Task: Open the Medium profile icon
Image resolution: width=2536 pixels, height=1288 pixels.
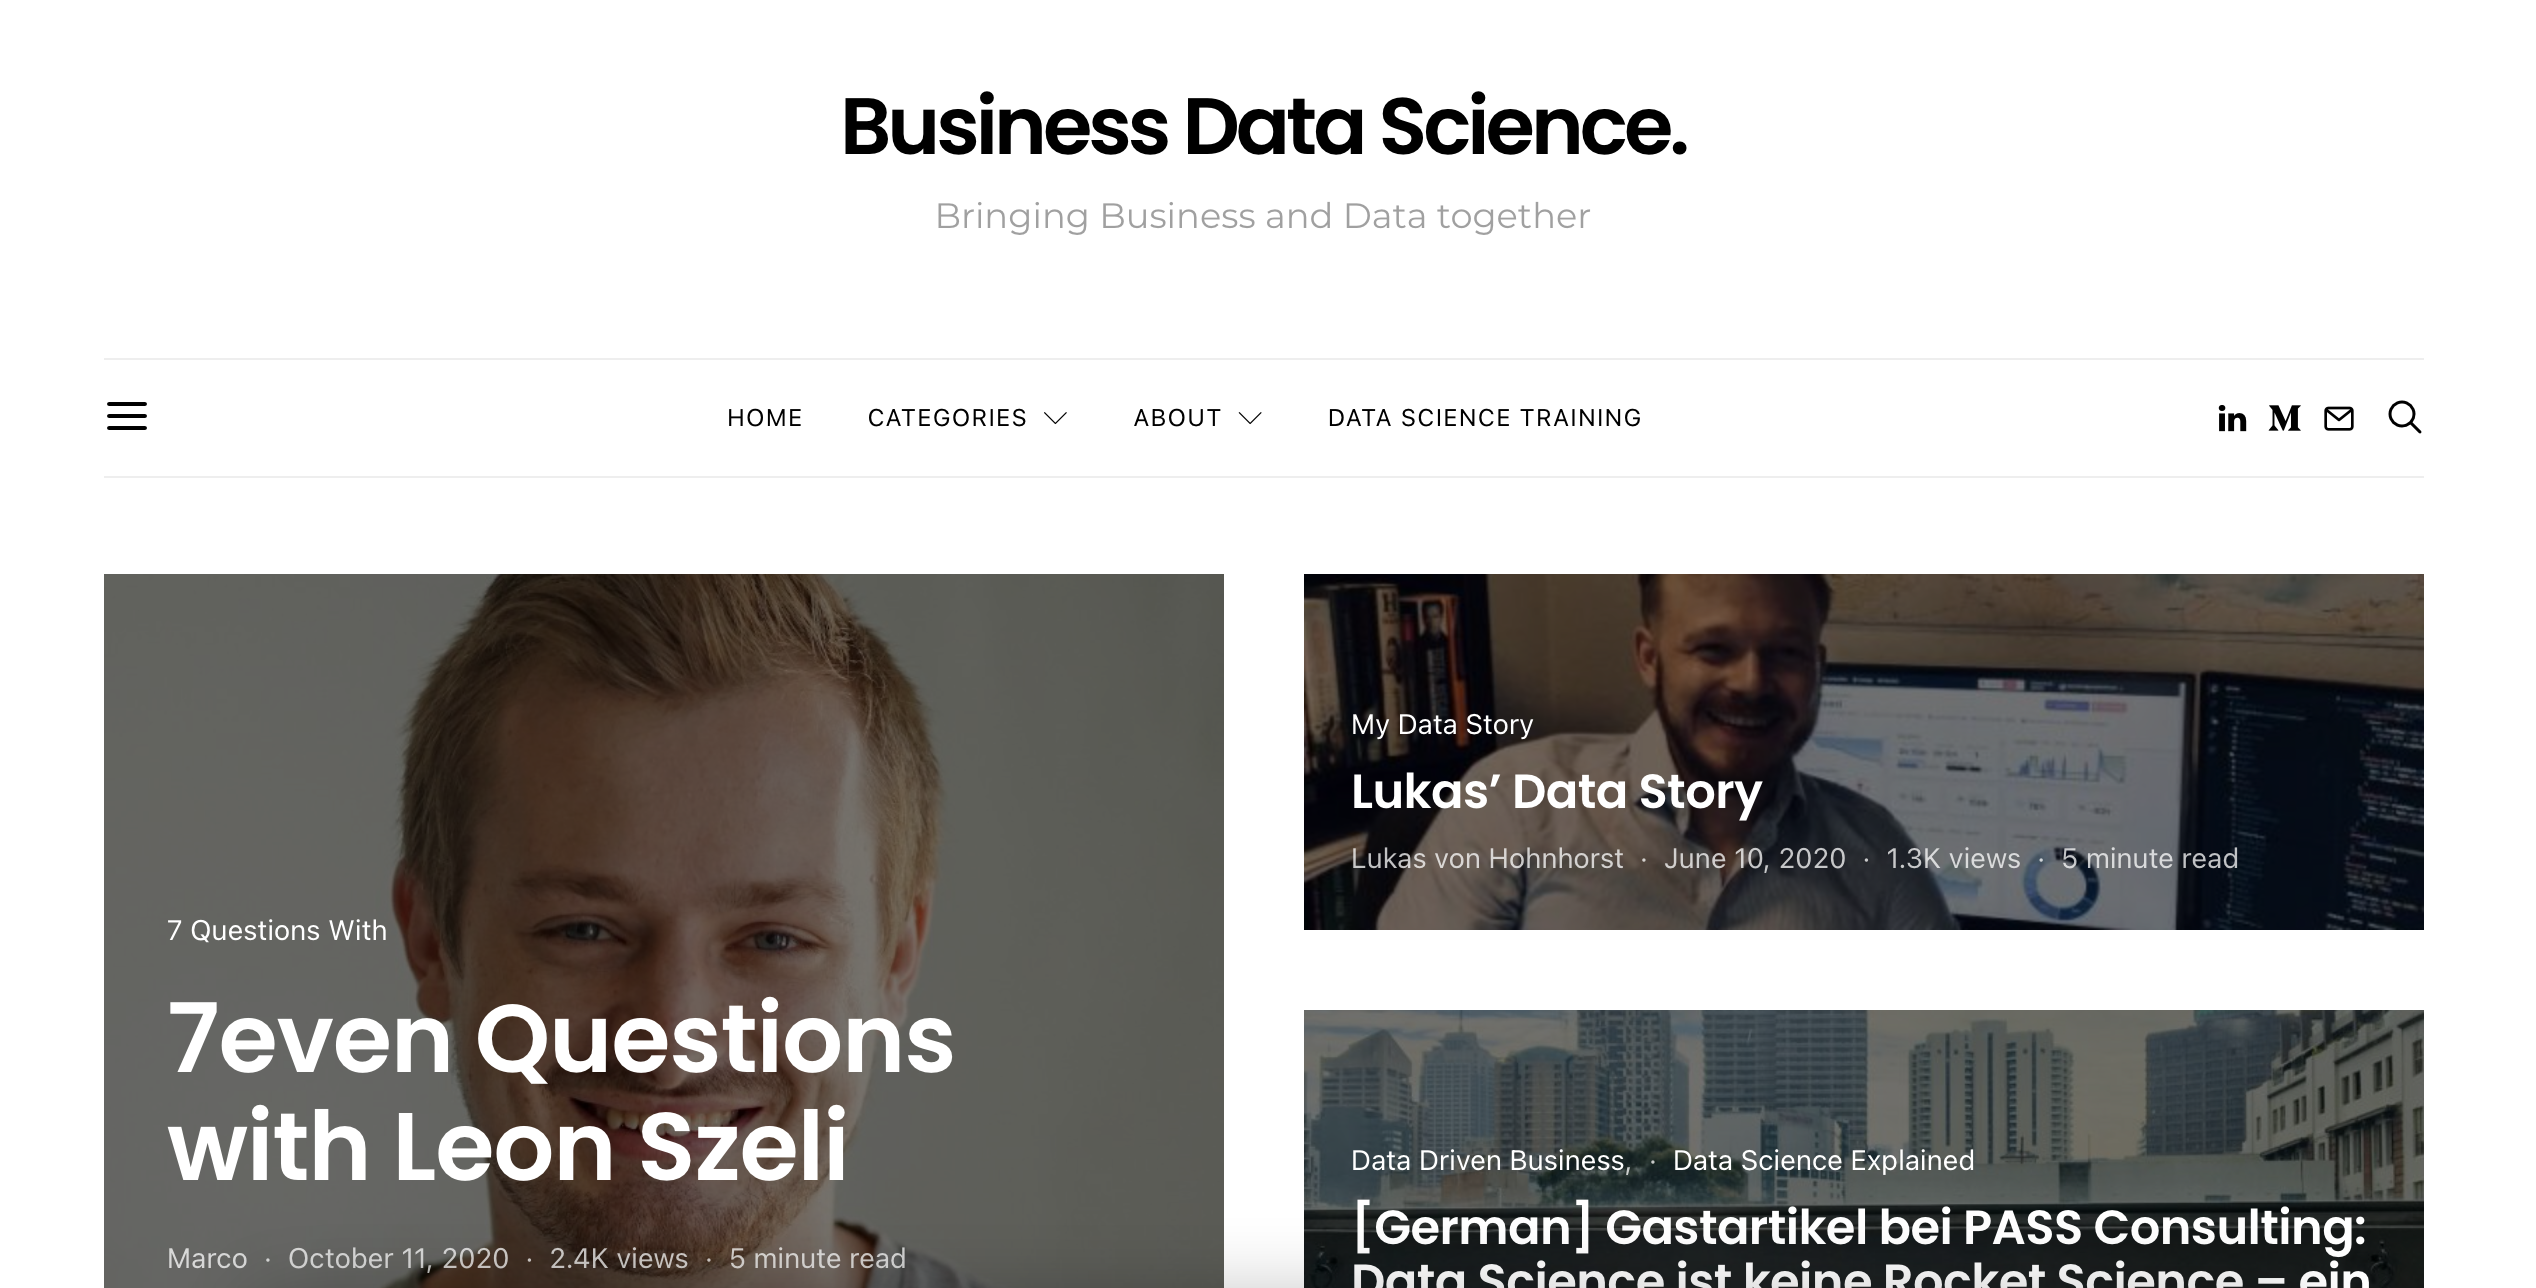Action: [x=2284, y=418]
